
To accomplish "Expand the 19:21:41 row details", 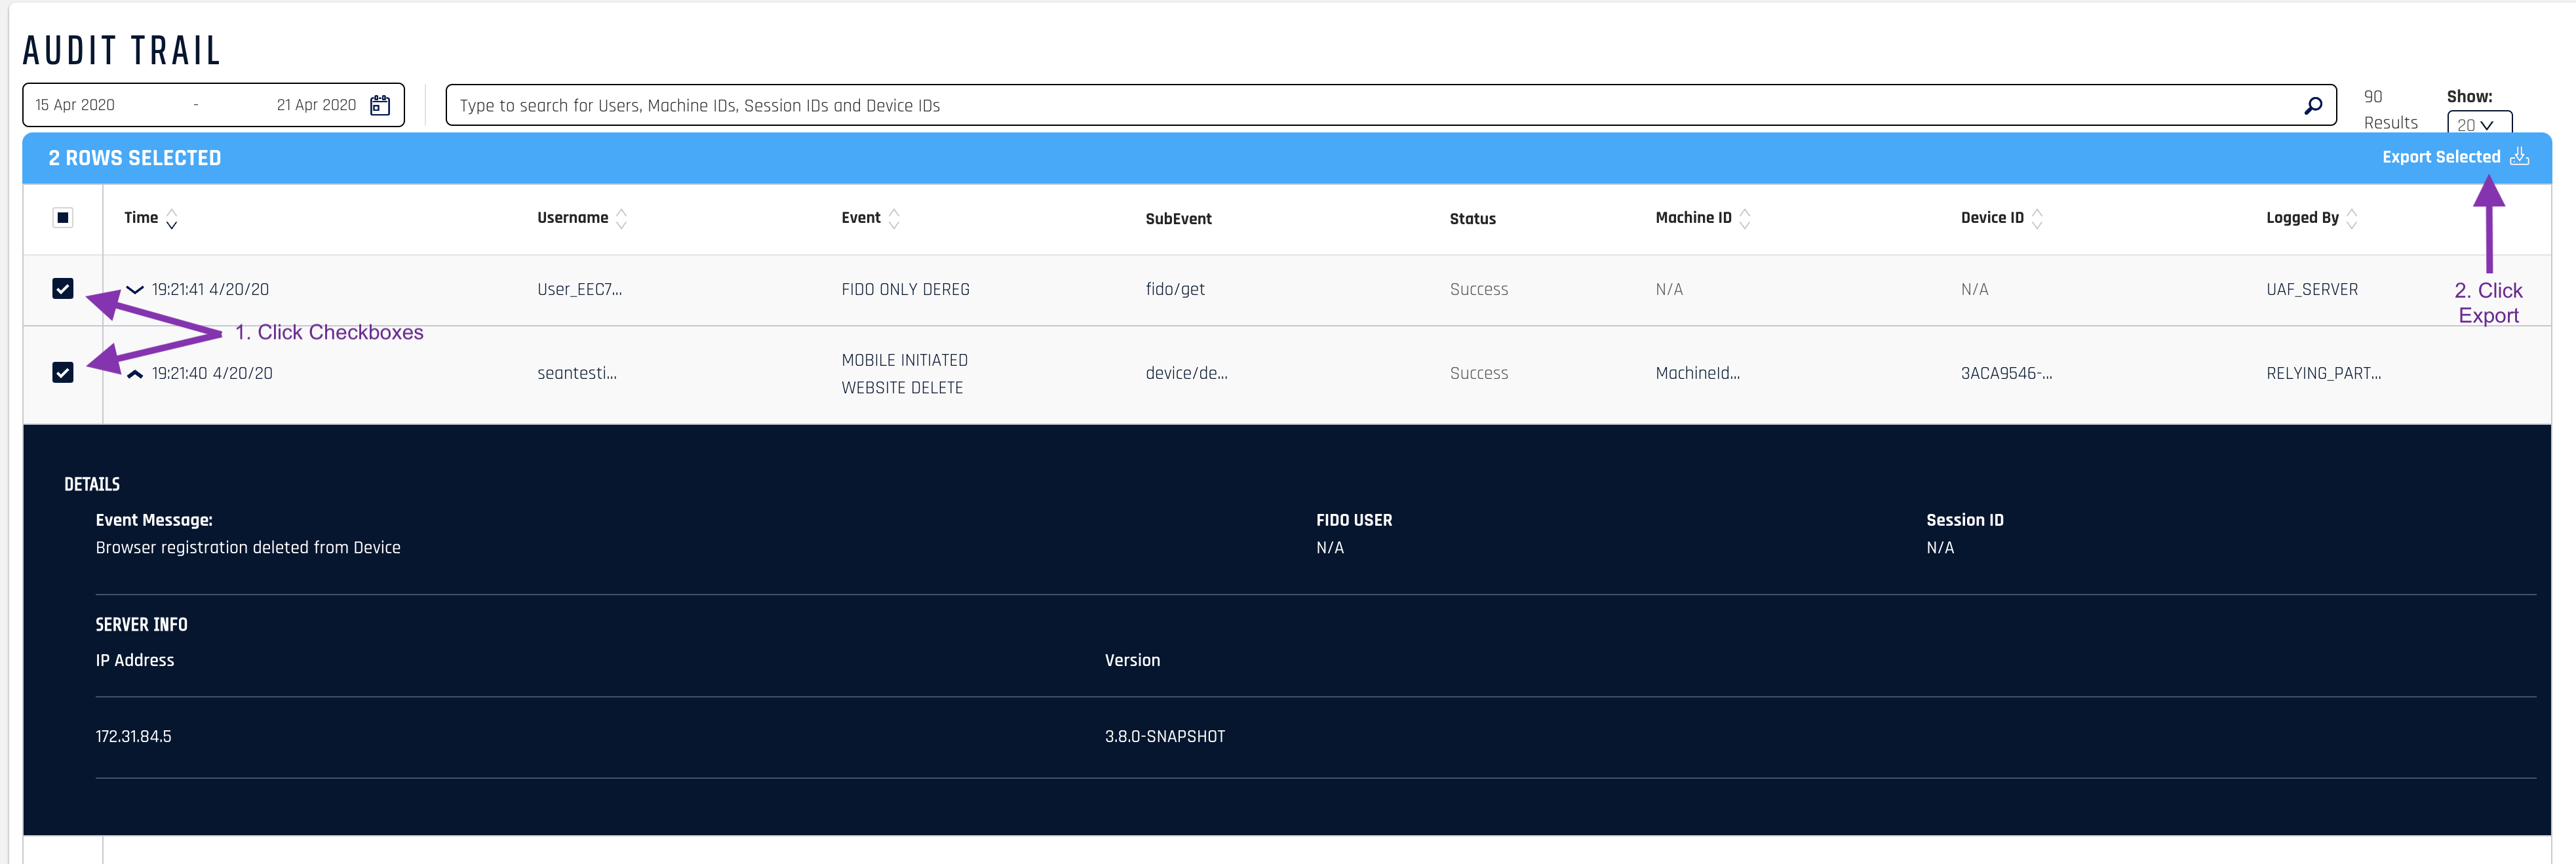I will click(135, 290).
